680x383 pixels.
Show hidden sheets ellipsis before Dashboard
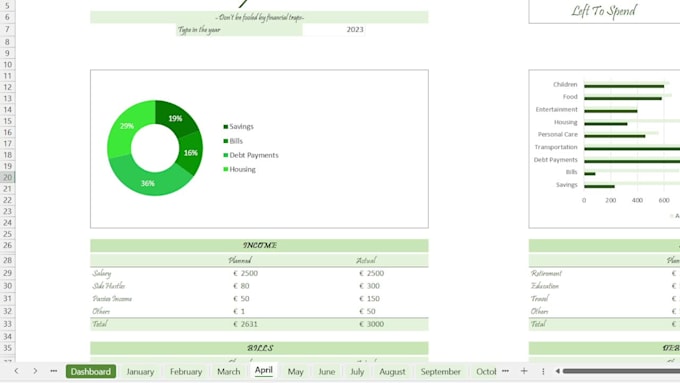tap(54, 371)
